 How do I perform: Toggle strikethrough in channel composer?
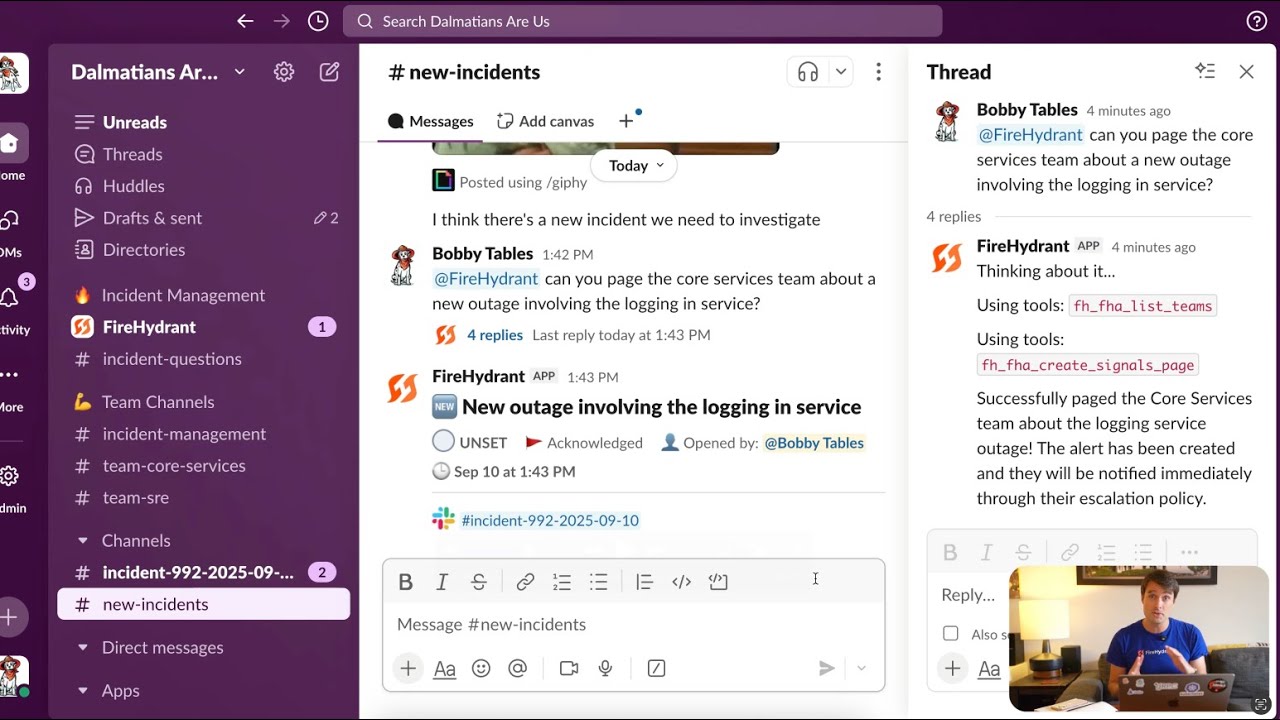[x=478, y=582]
